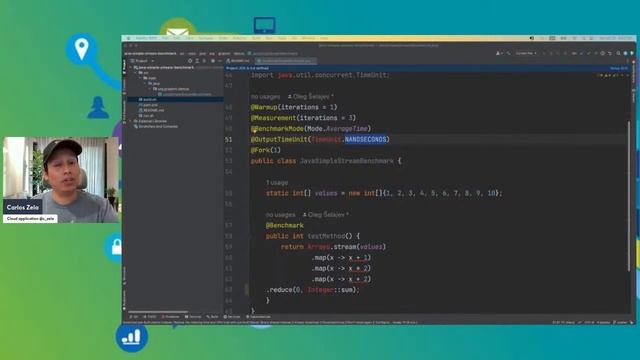640x360 pixels.
Task: Expand External Libraries node arrow
Action: [x=131, y=121]
